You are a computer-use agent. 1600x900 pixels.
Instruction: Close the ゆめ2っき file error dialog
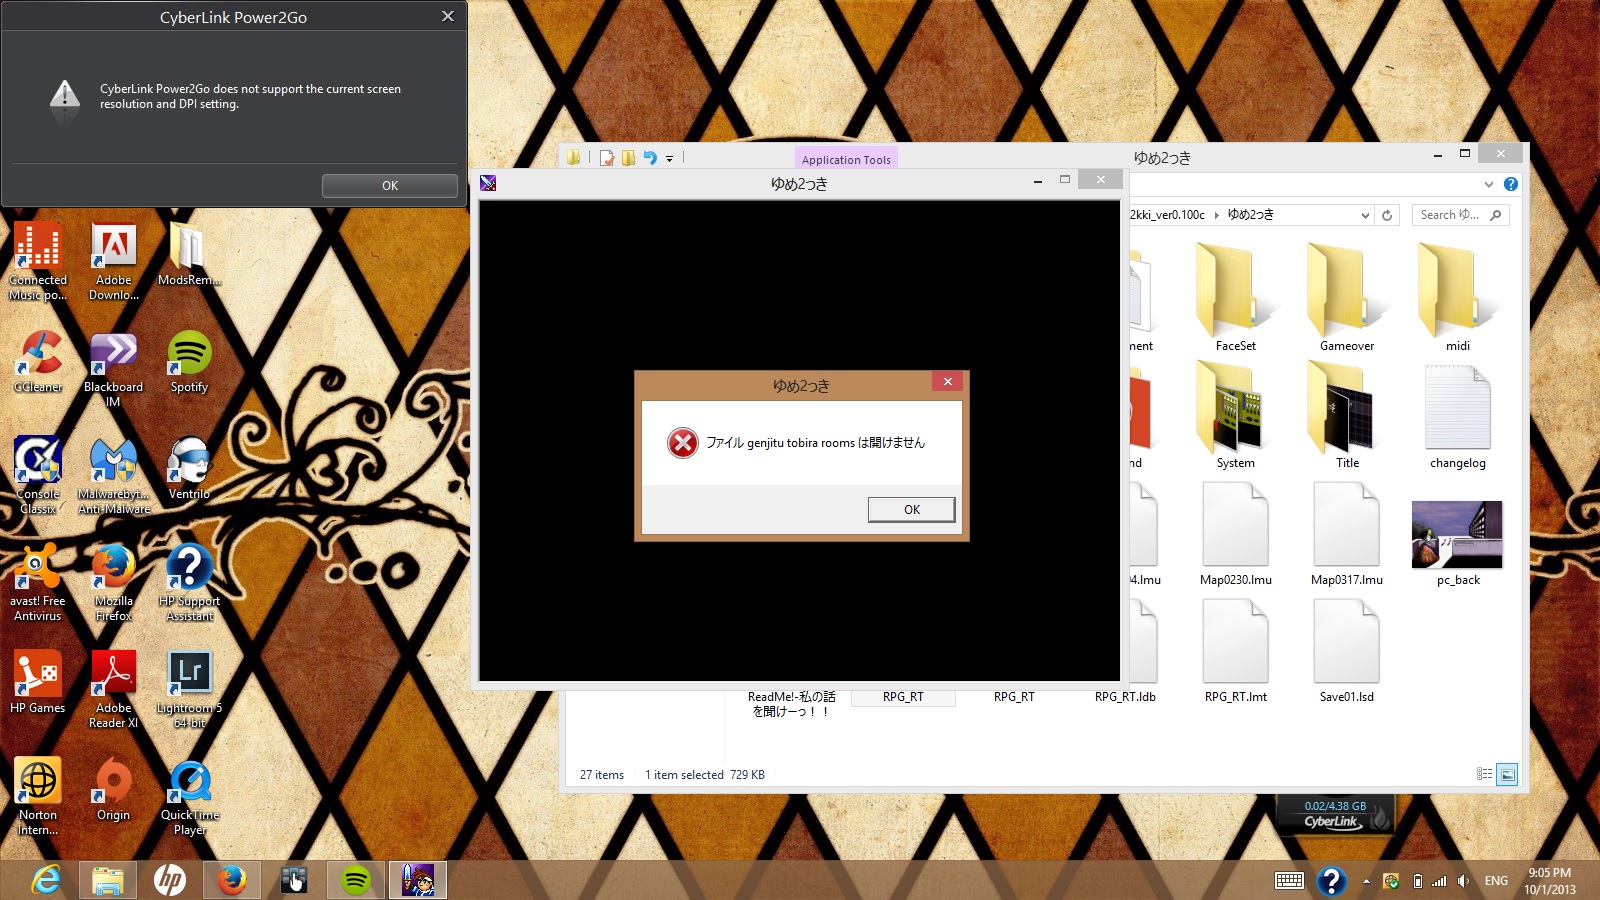point(947,381)
